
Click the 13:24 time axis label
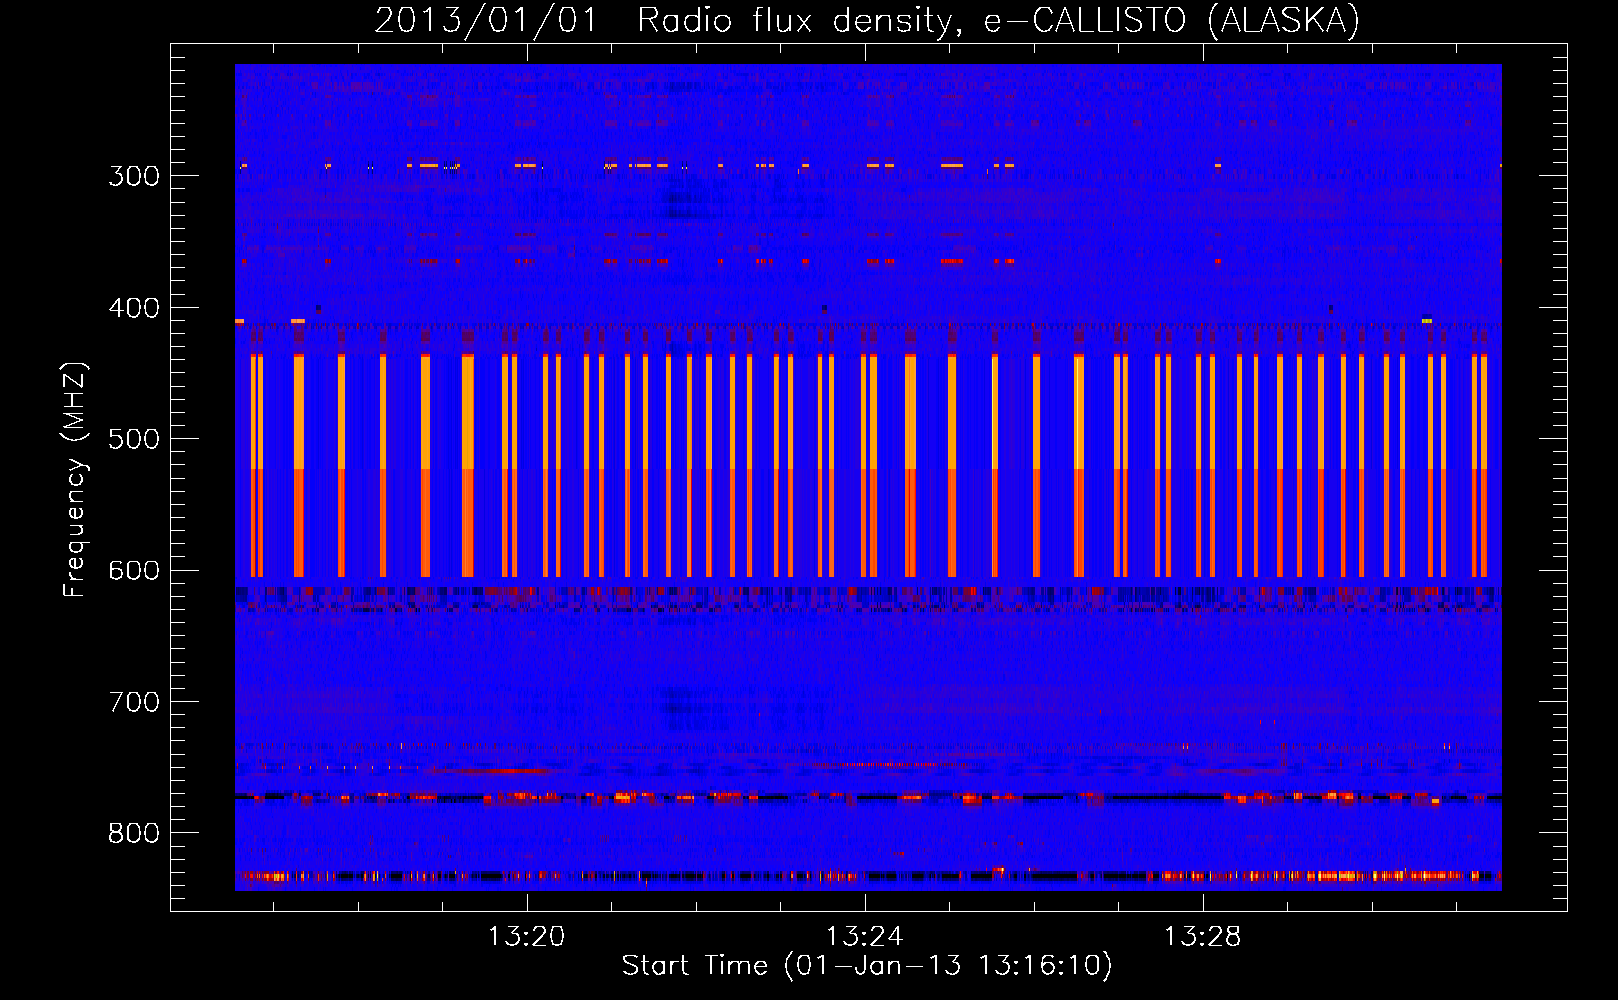click(x=864, y=936)
